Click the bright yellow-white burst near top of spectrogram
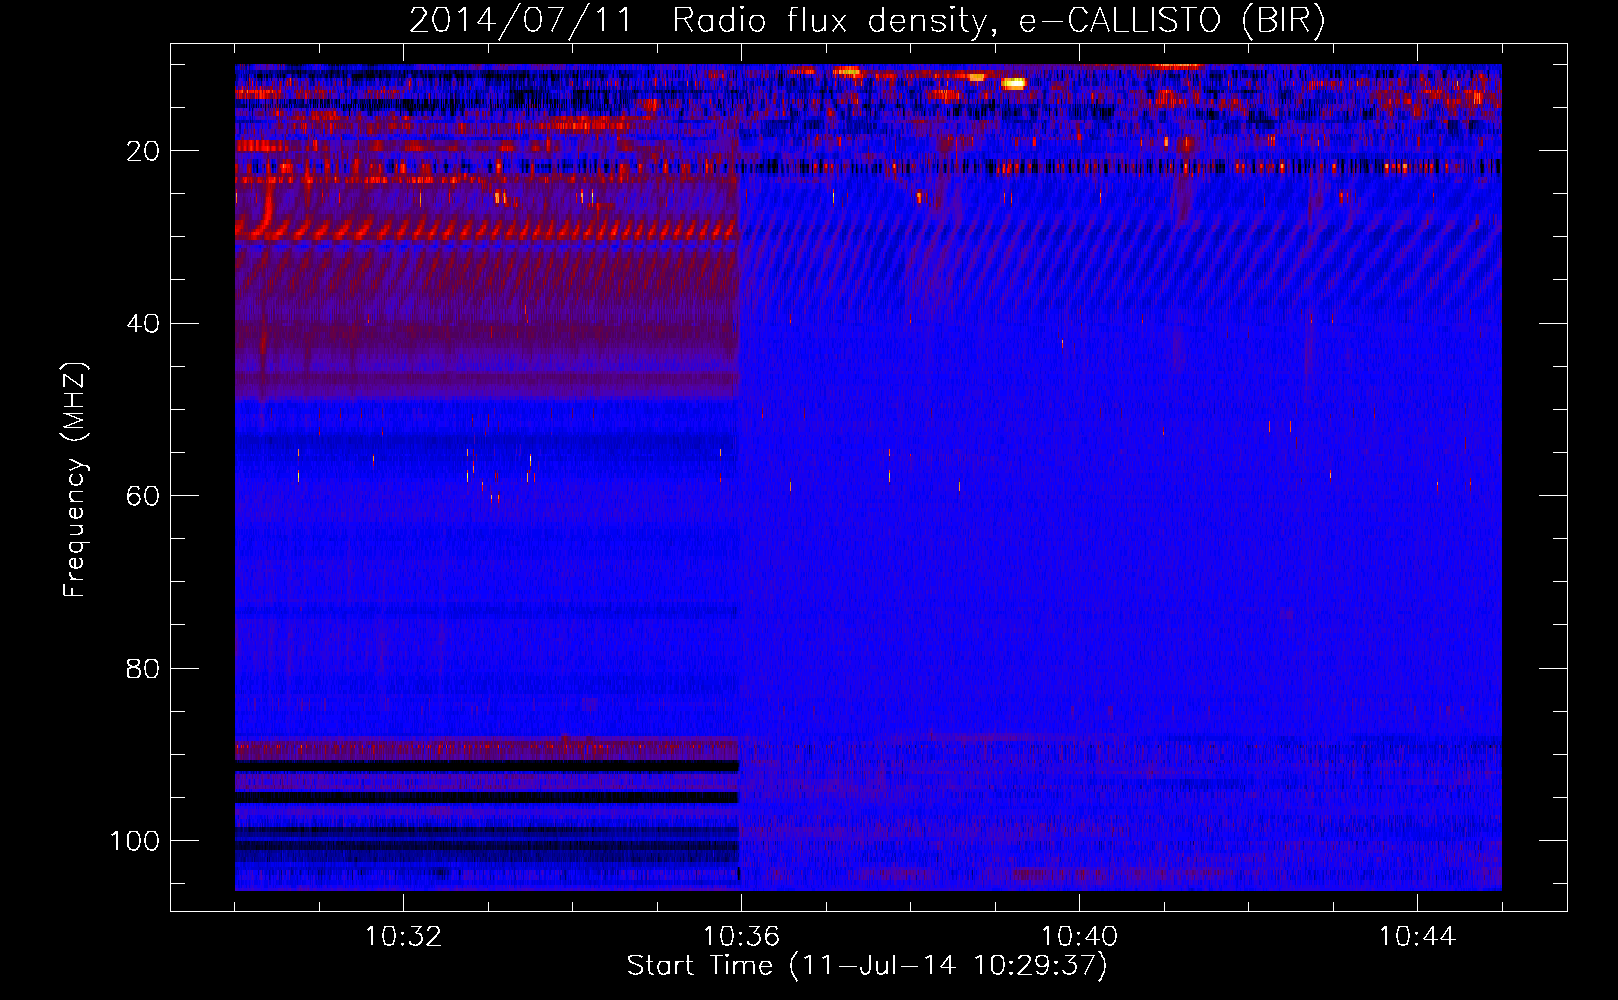 click(1014, 84)
